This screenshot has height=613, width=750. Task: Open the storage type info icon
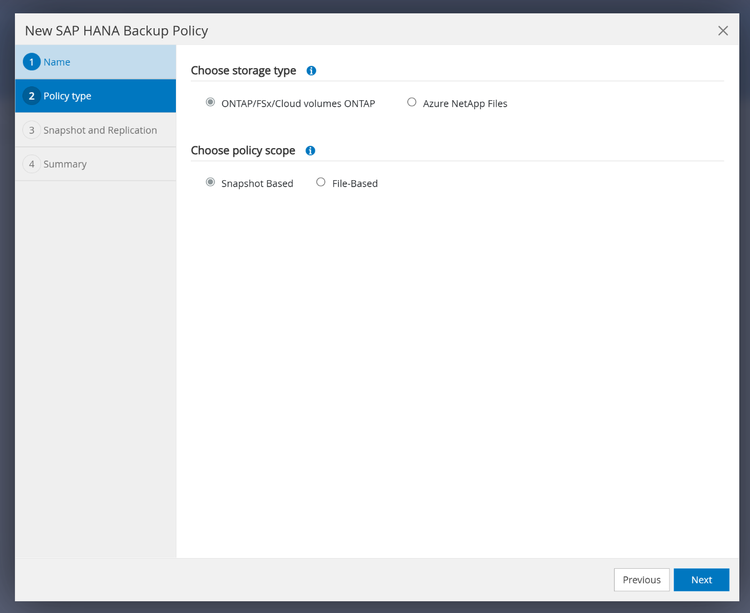(x=311, y=71)
